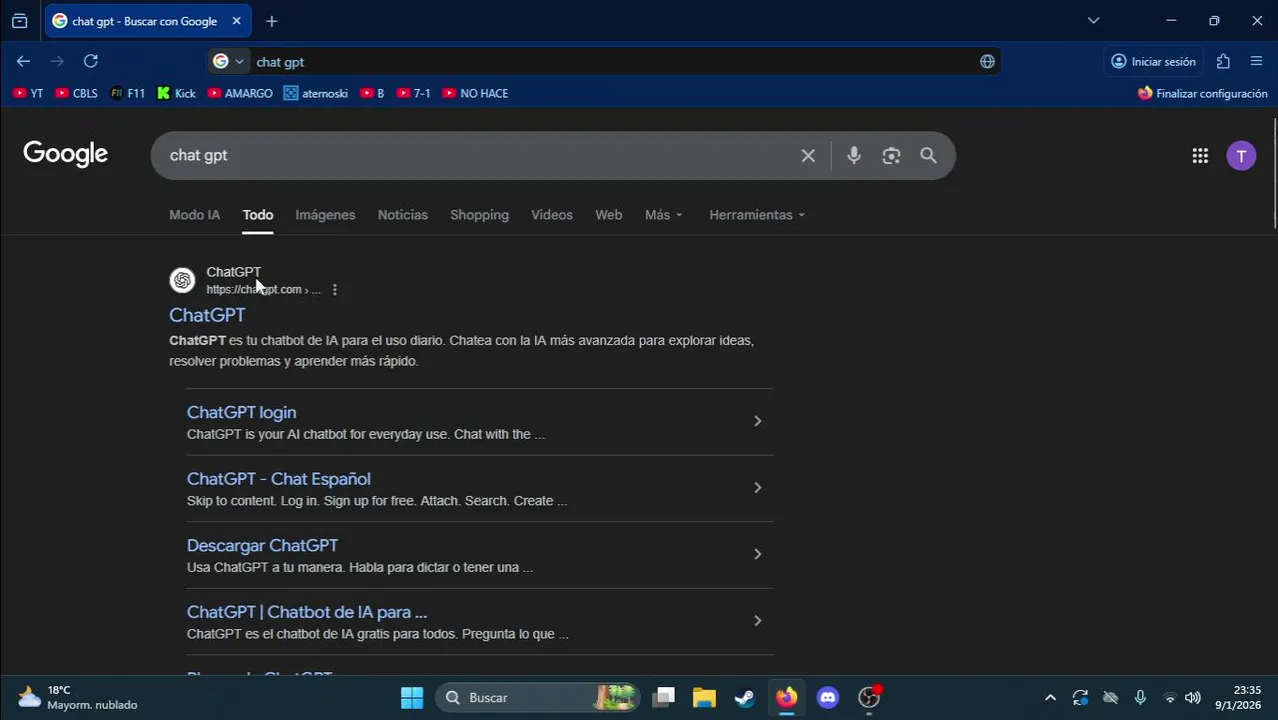
Task: Click chevron on ChatGPT | Chatbot de IA row
Action: point(757,621)
